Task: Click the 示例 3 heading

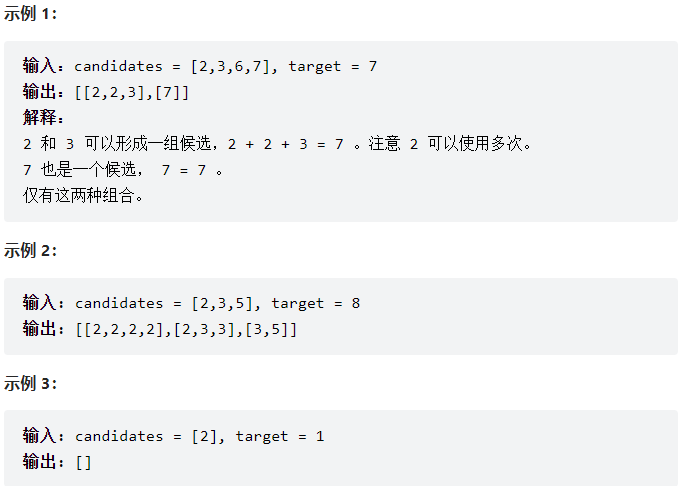Action: [30, 384]
